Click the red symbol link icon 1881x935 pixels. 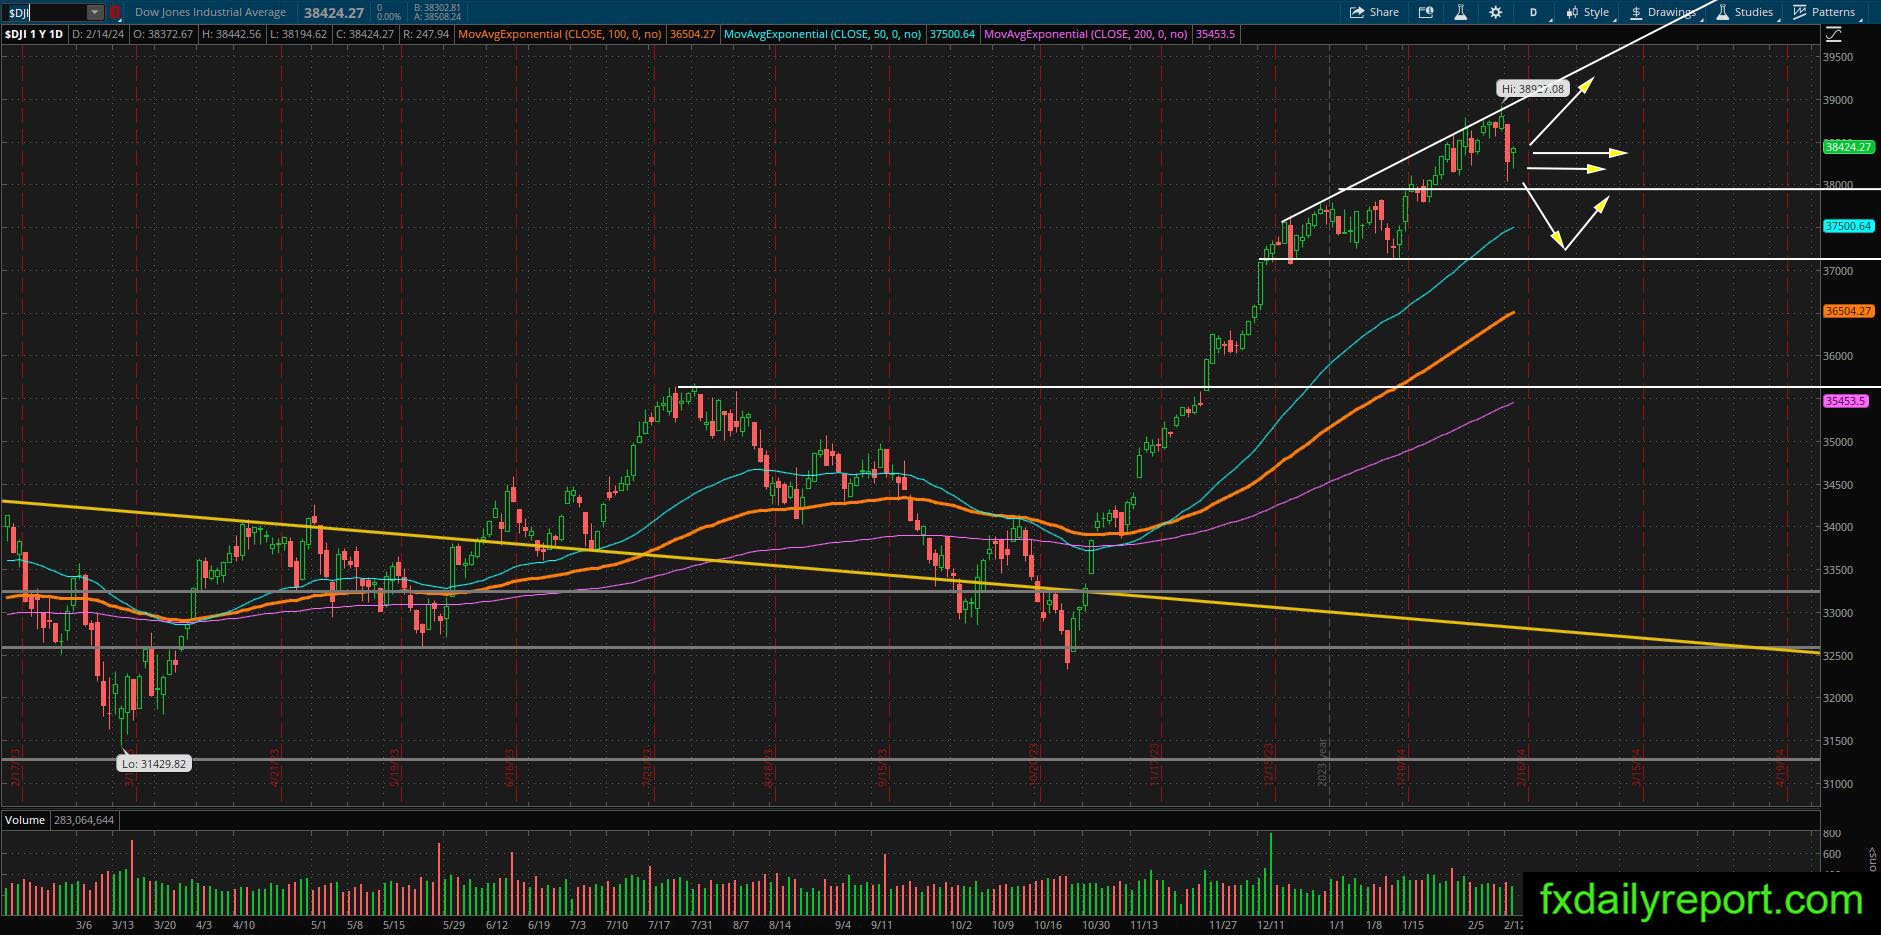click(115, 12)
